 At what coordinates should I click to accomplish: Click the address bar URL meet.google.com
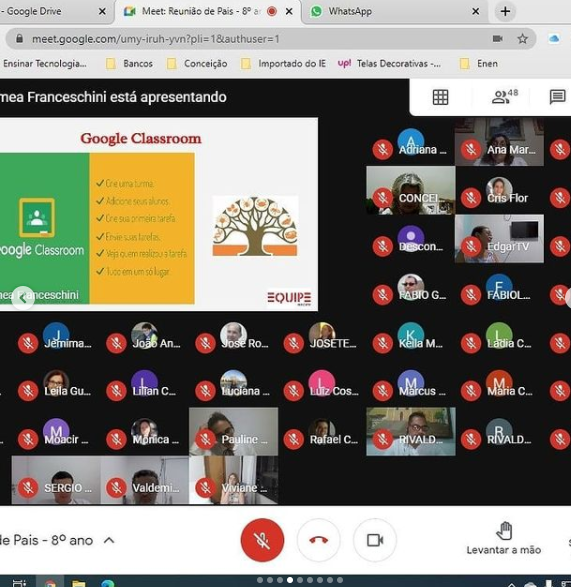[x=155, y=39]
